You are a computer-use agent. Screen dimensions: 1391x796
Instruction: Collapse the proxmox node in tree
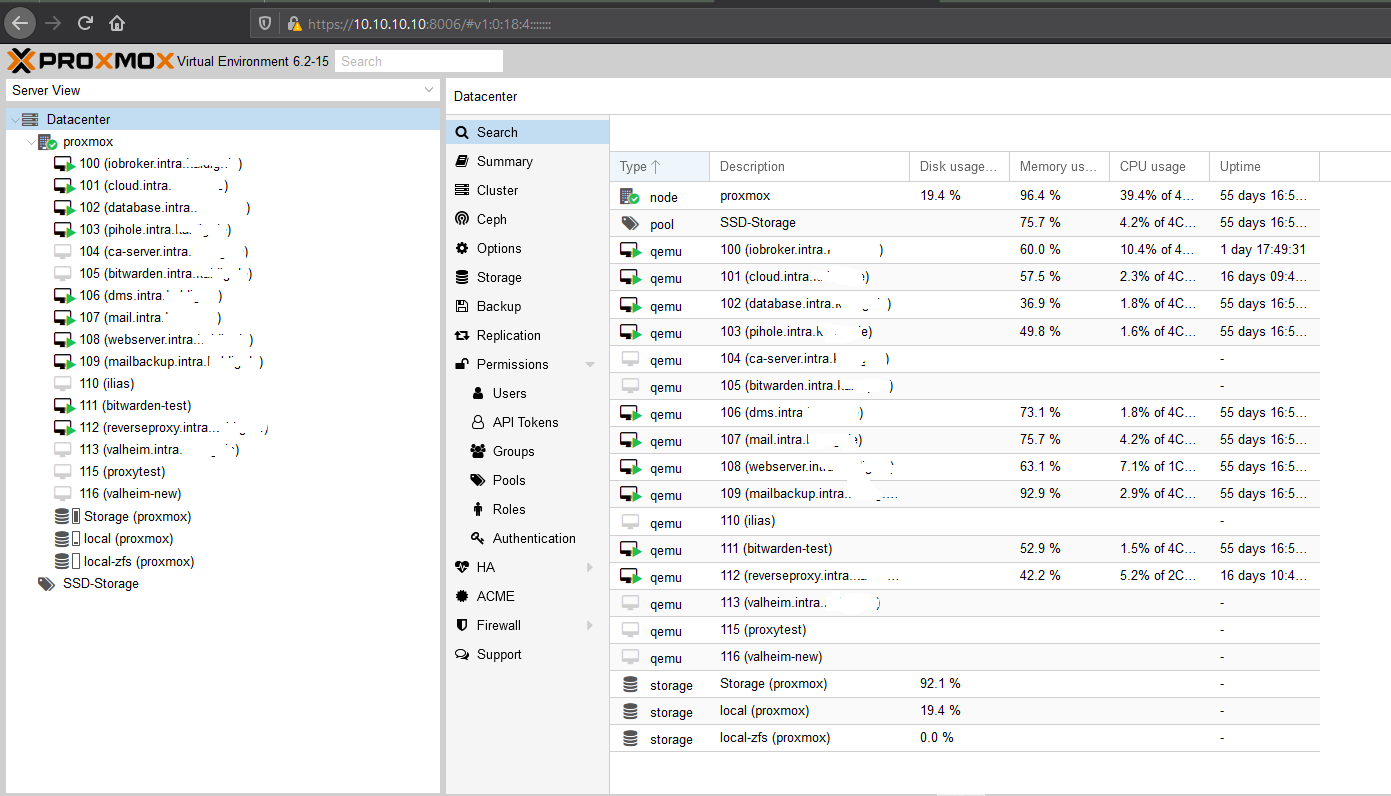tap(31, 142)
